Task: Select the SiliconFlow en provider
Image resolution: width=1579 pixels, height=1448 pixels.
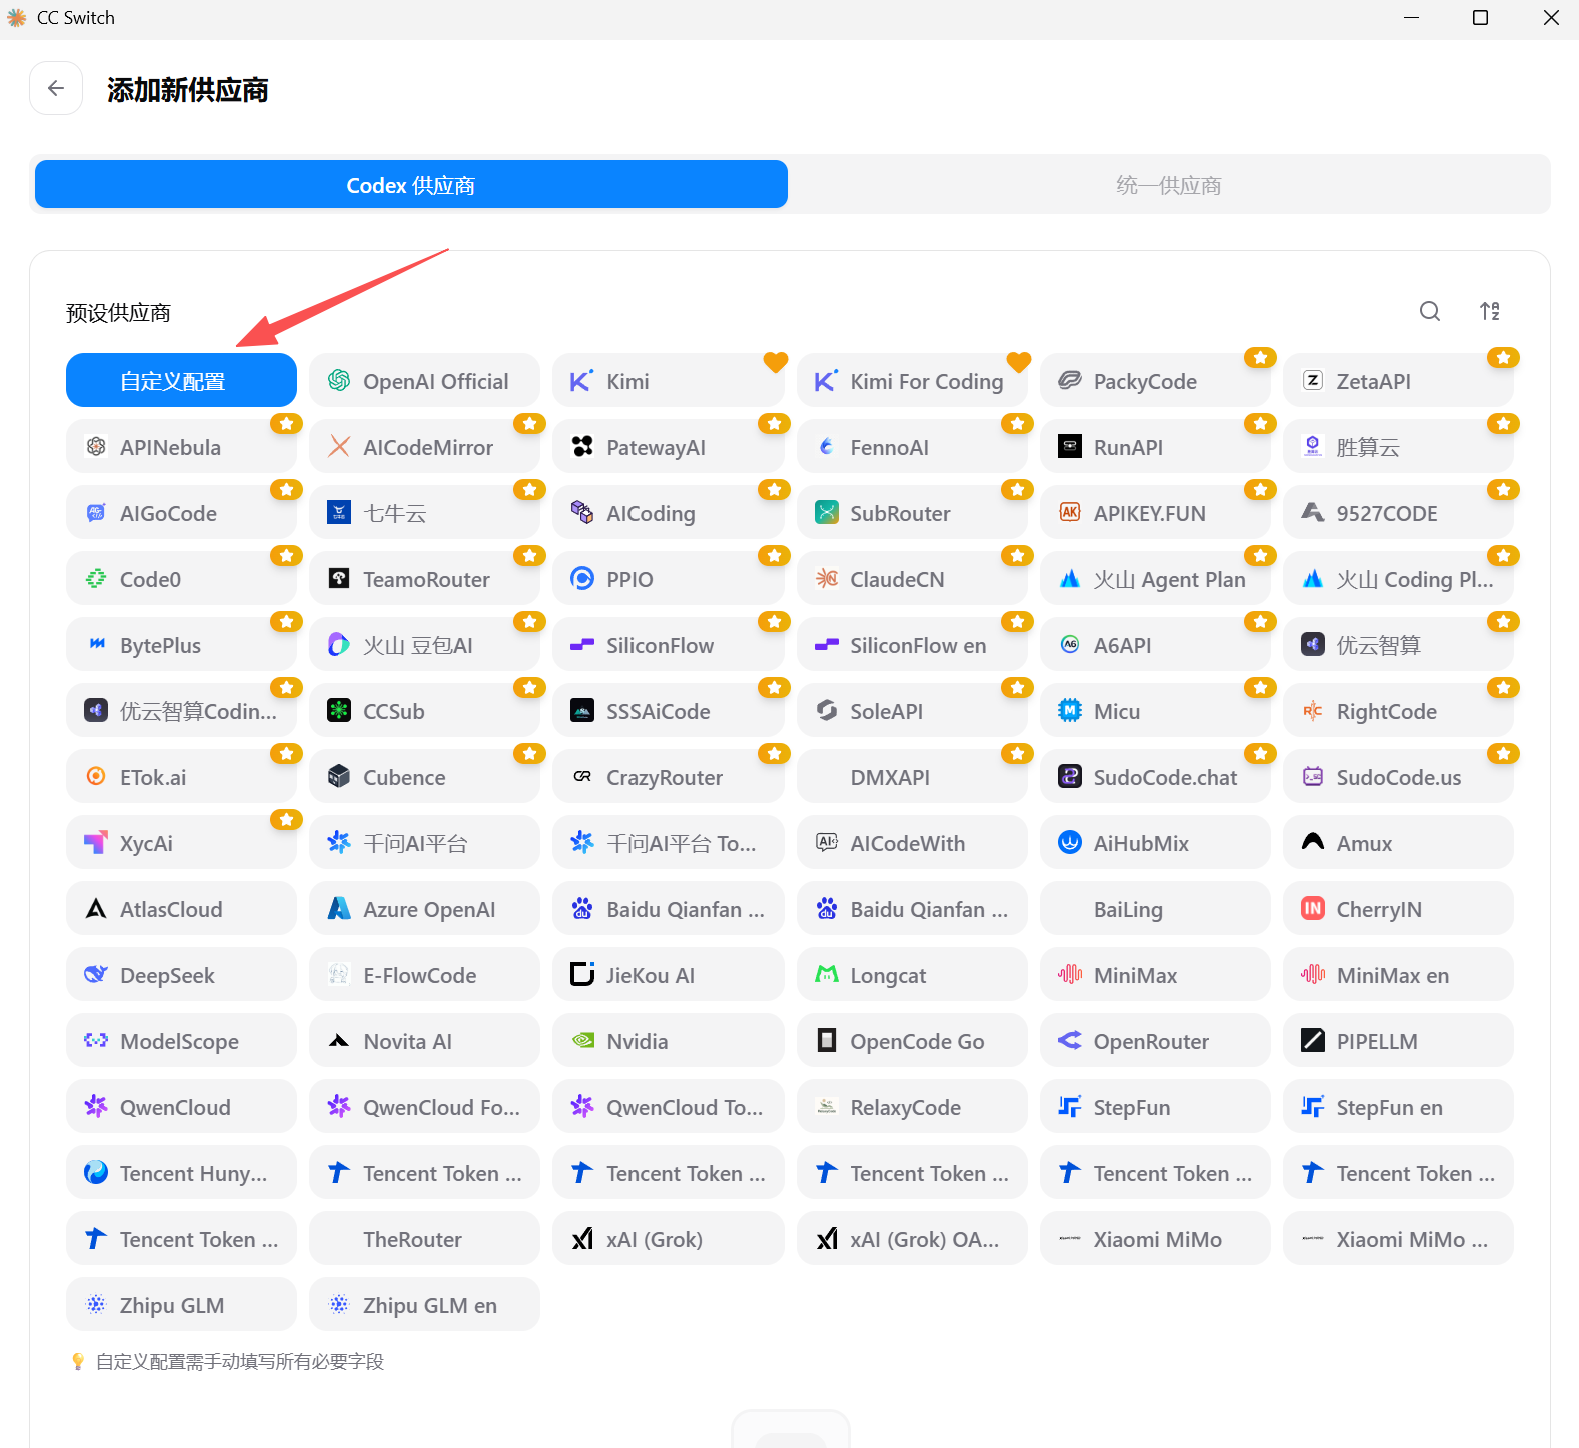Action: (x=912, y=645)
